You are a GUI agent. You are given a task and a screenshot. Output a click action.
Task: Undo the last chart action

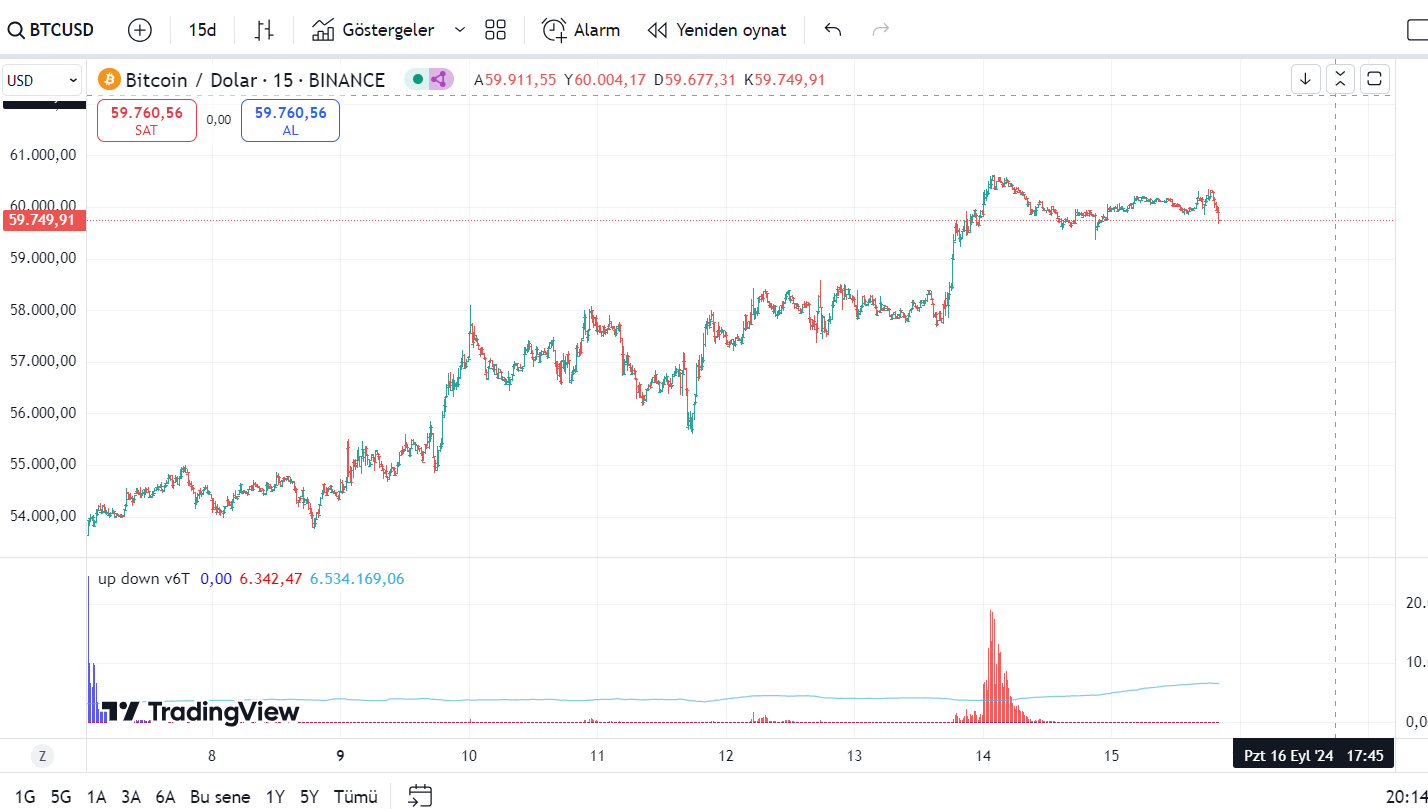coord(833,30)
